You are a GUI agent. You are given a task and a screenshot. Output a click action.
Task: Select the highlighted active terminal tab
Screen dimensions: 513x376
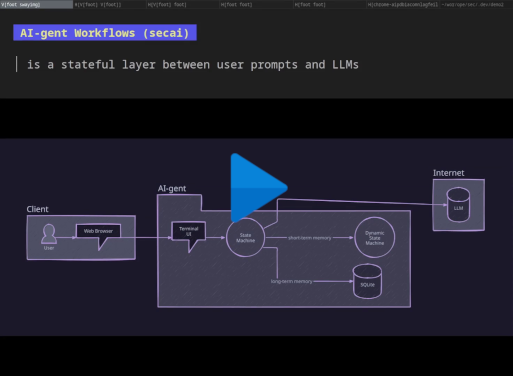(x=36, y=4)
